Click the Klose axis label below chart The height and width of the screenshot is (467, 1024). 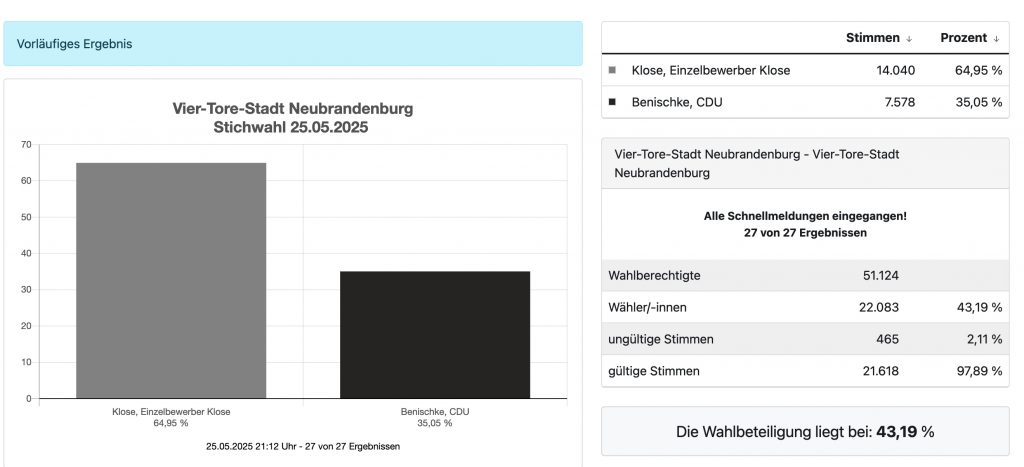[171, 417]
